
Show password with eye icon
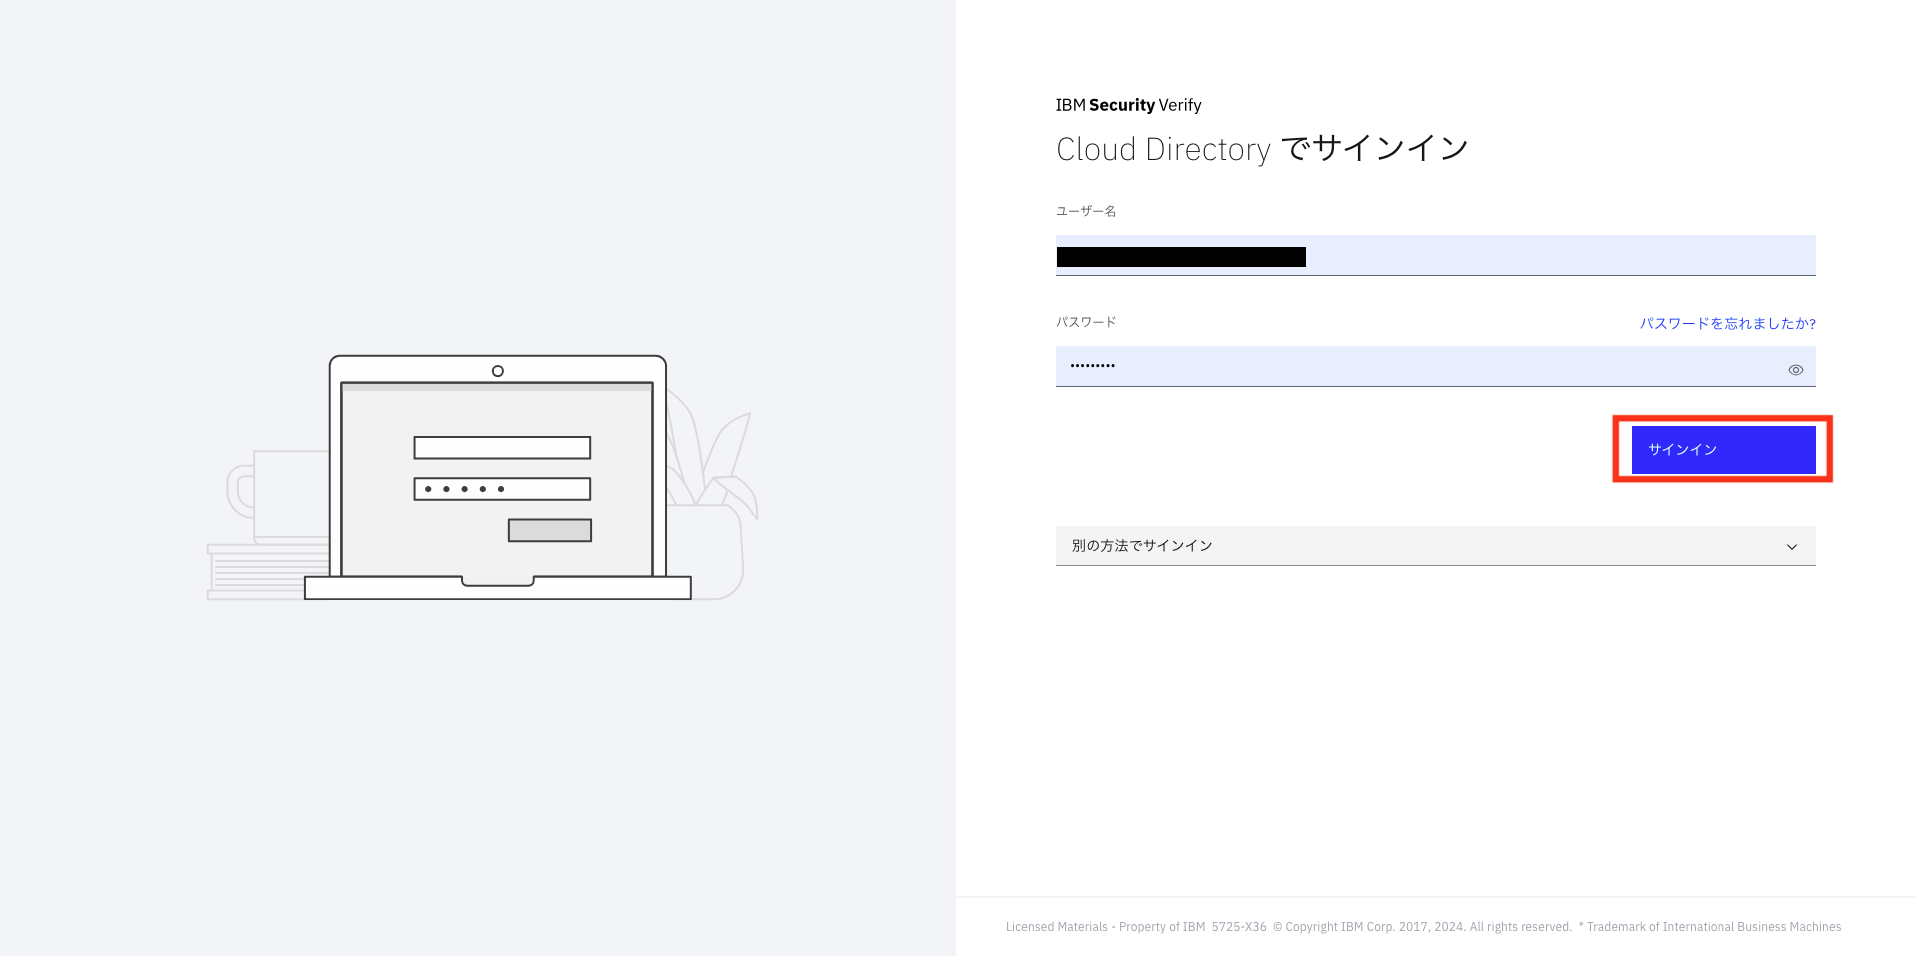tap(1795, 370)
